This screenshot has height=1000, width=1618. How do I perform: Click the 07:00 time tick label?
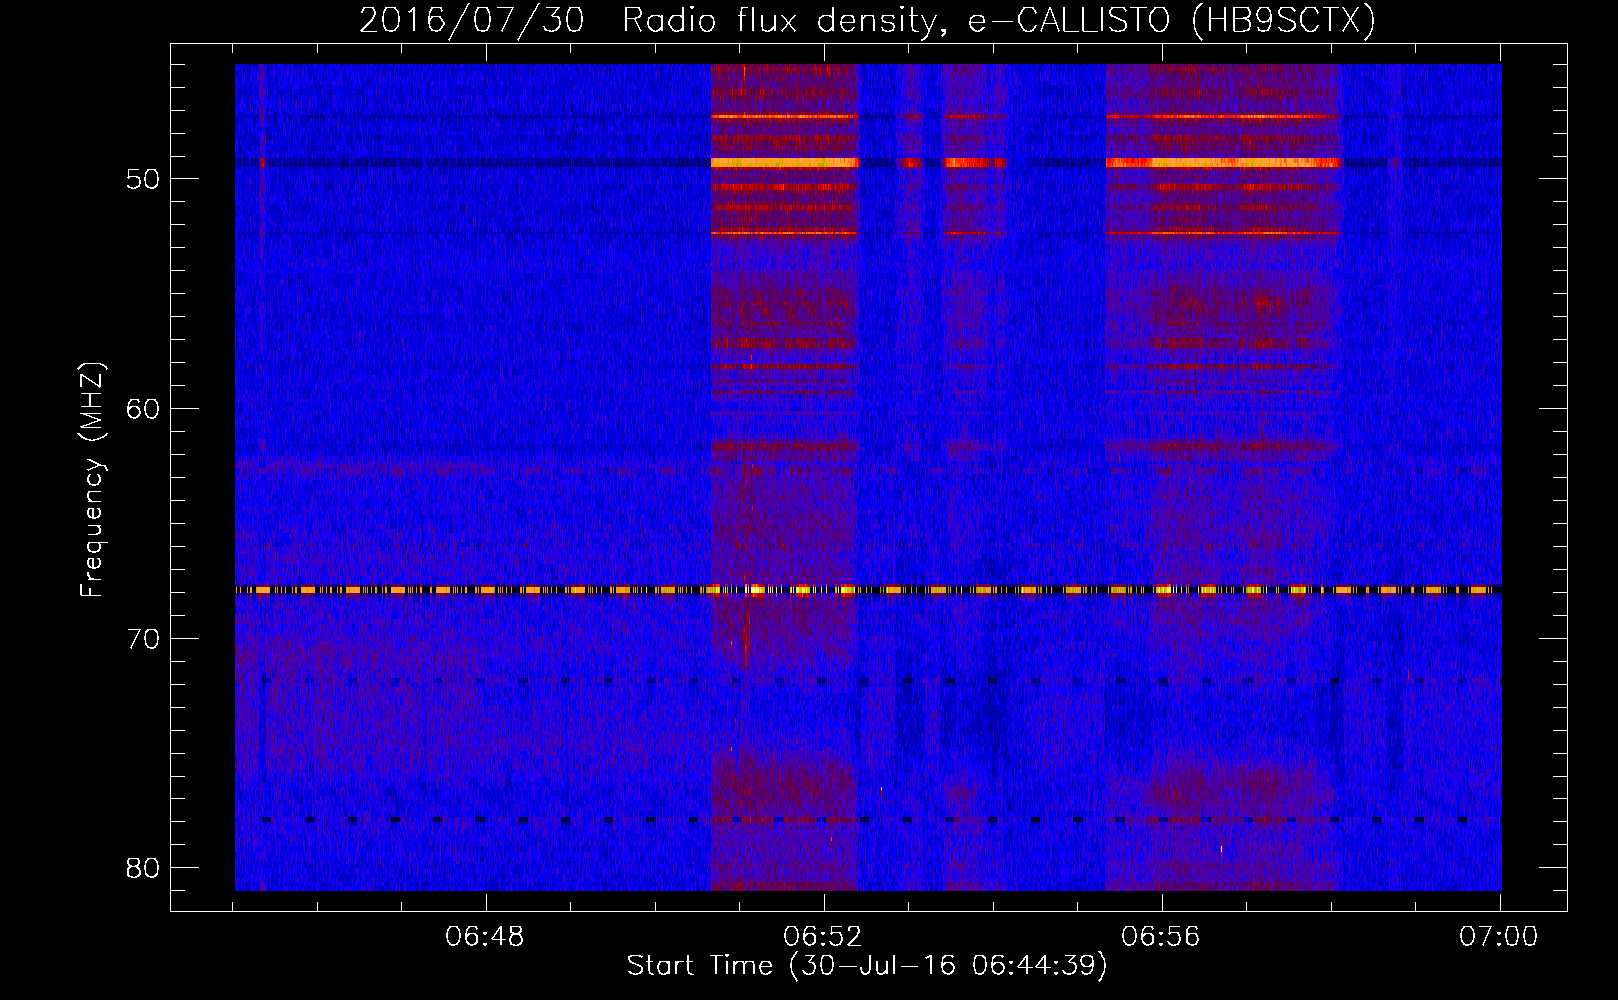[x=1498, y=937]
